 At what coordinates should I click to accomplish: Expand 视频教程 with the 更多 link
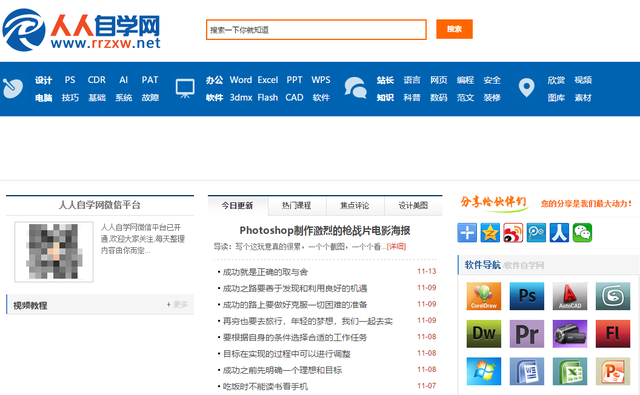[177, 304]
